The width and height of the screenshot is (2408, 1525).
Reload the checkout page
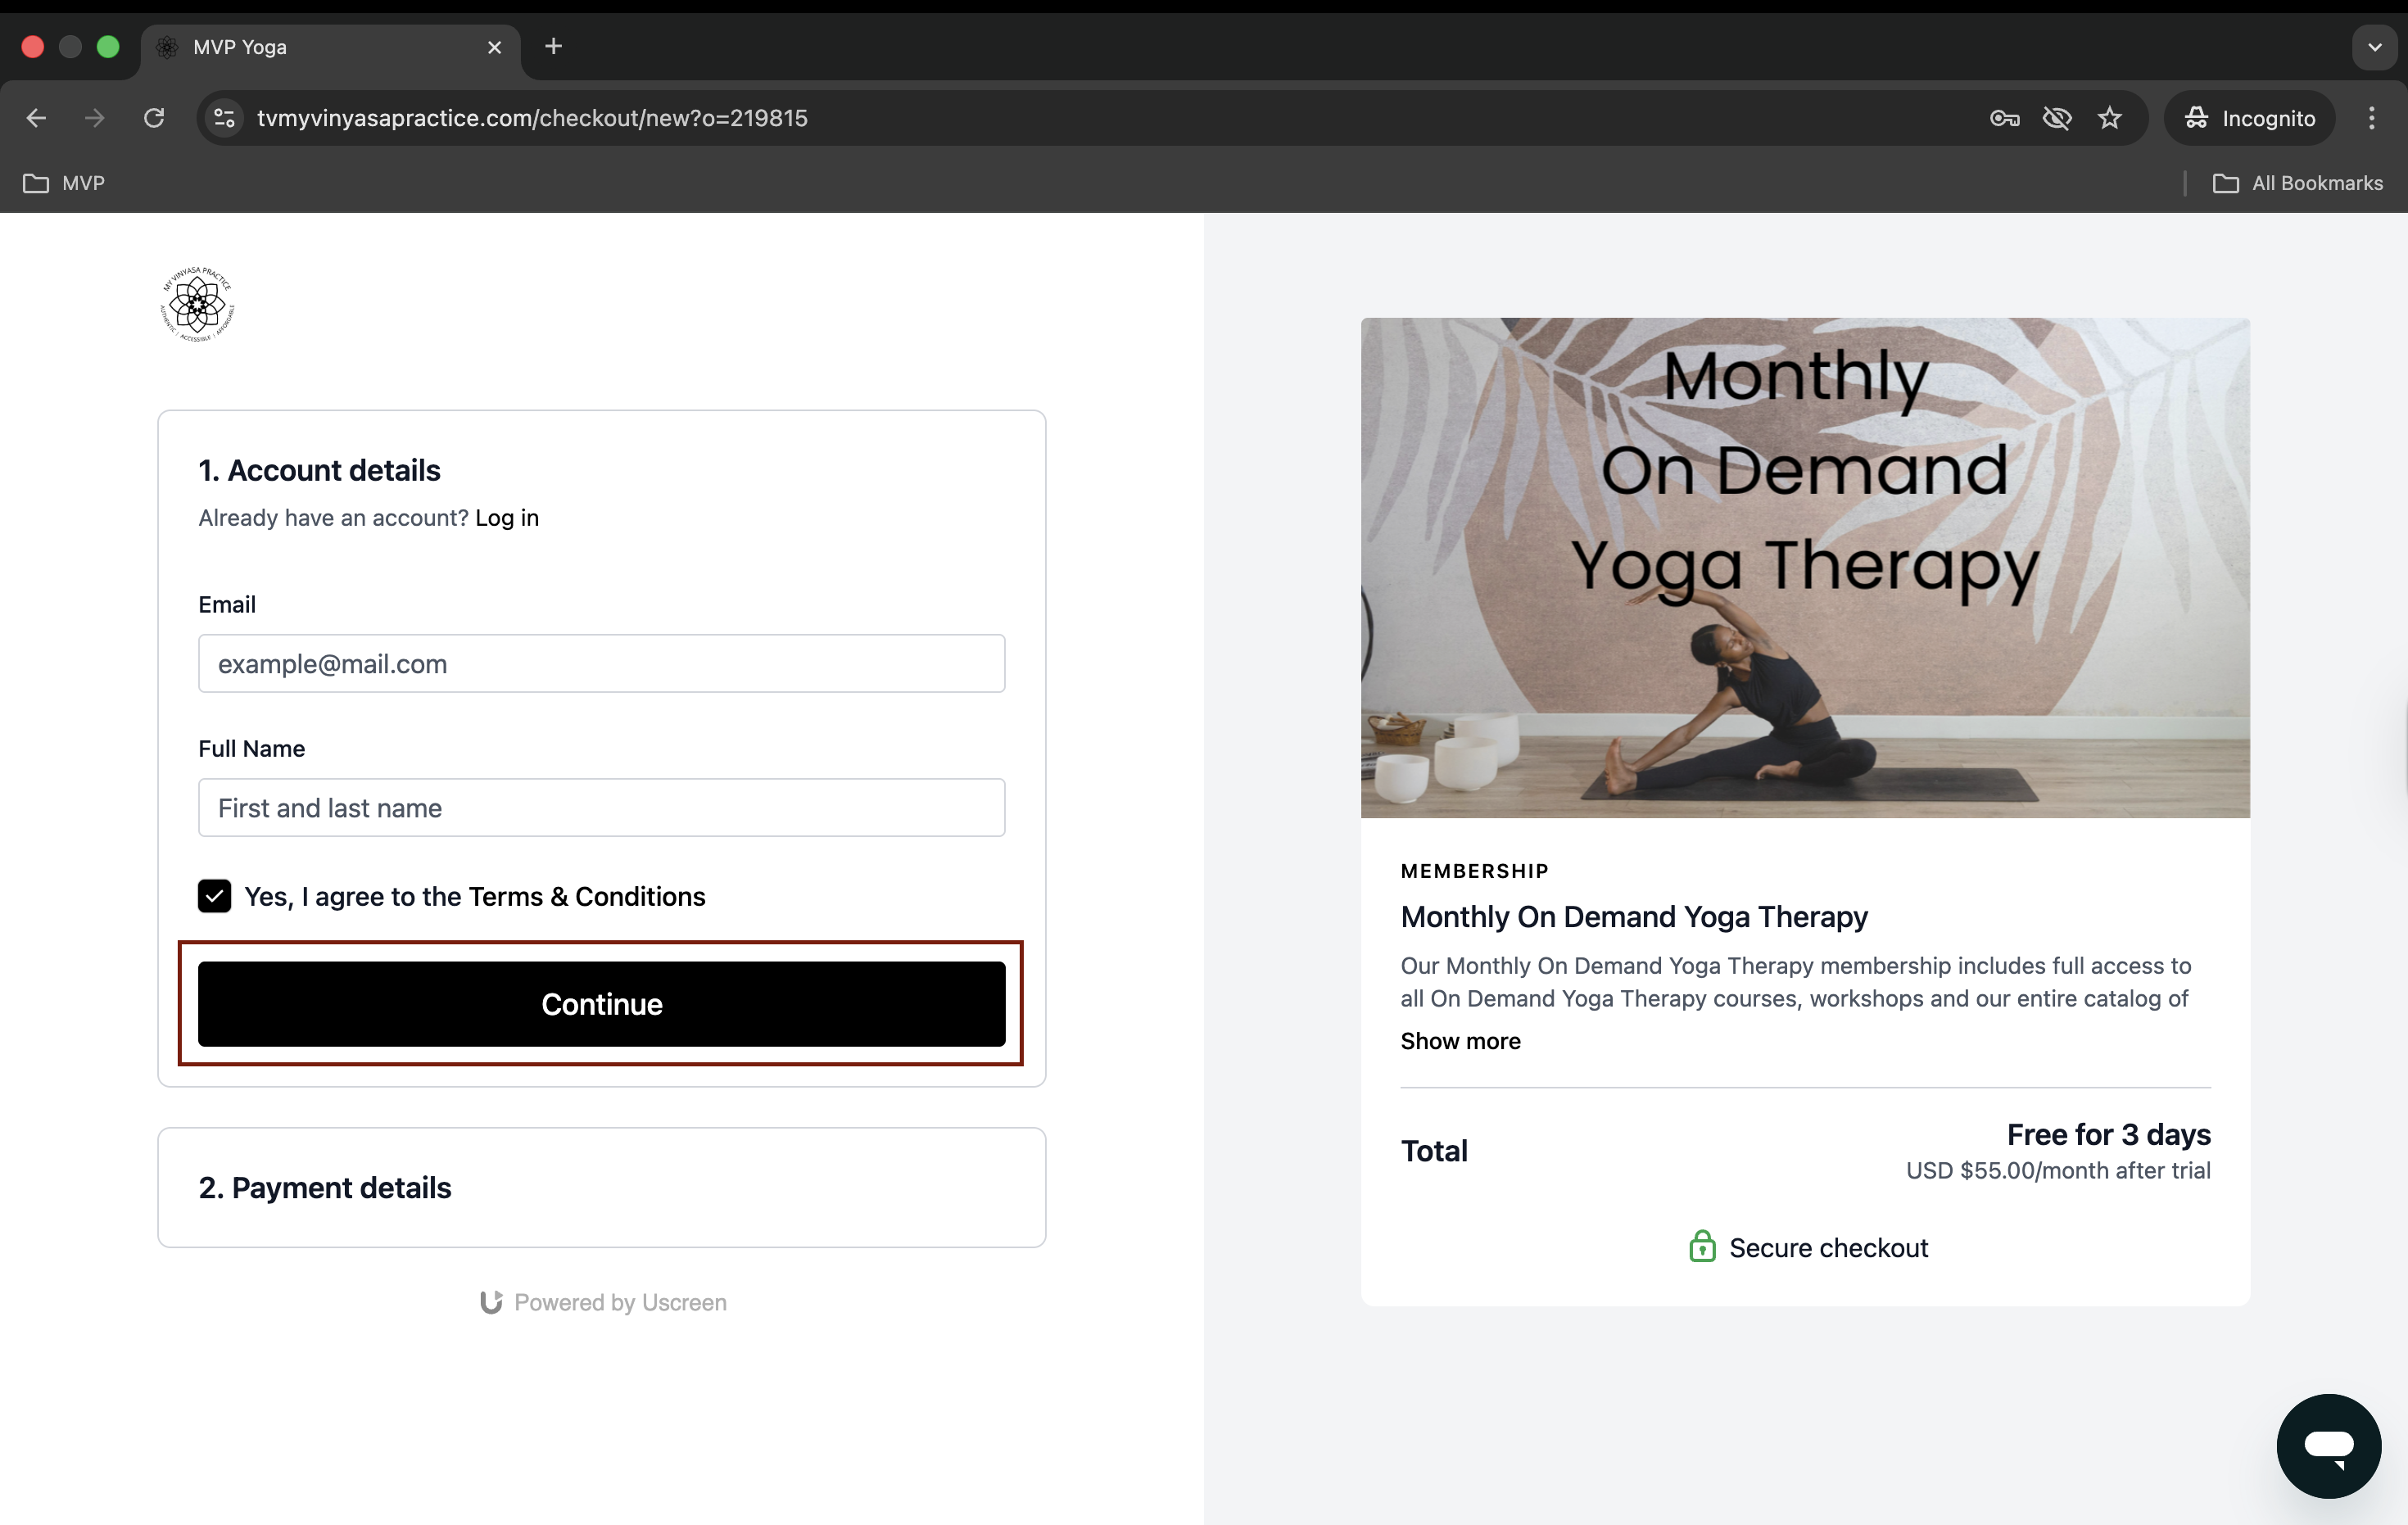point(154,118)
